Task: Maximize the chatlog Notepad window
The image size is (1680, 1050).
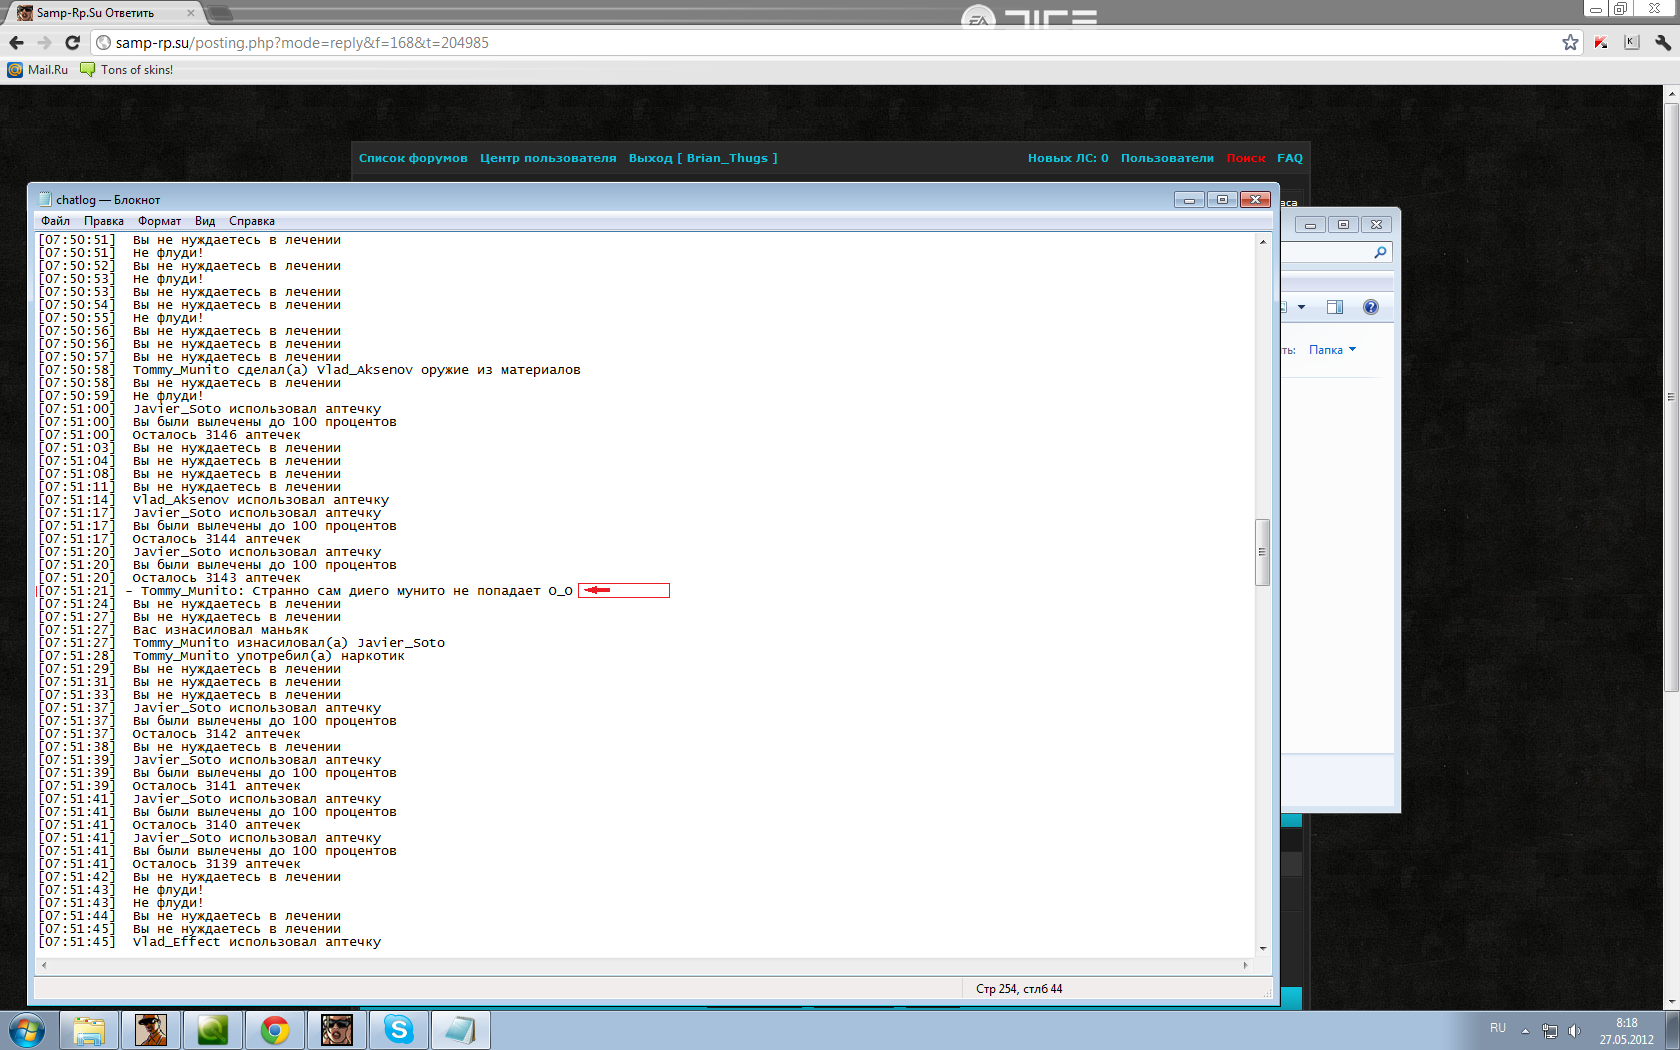Action: click(x=1222, y=200)
